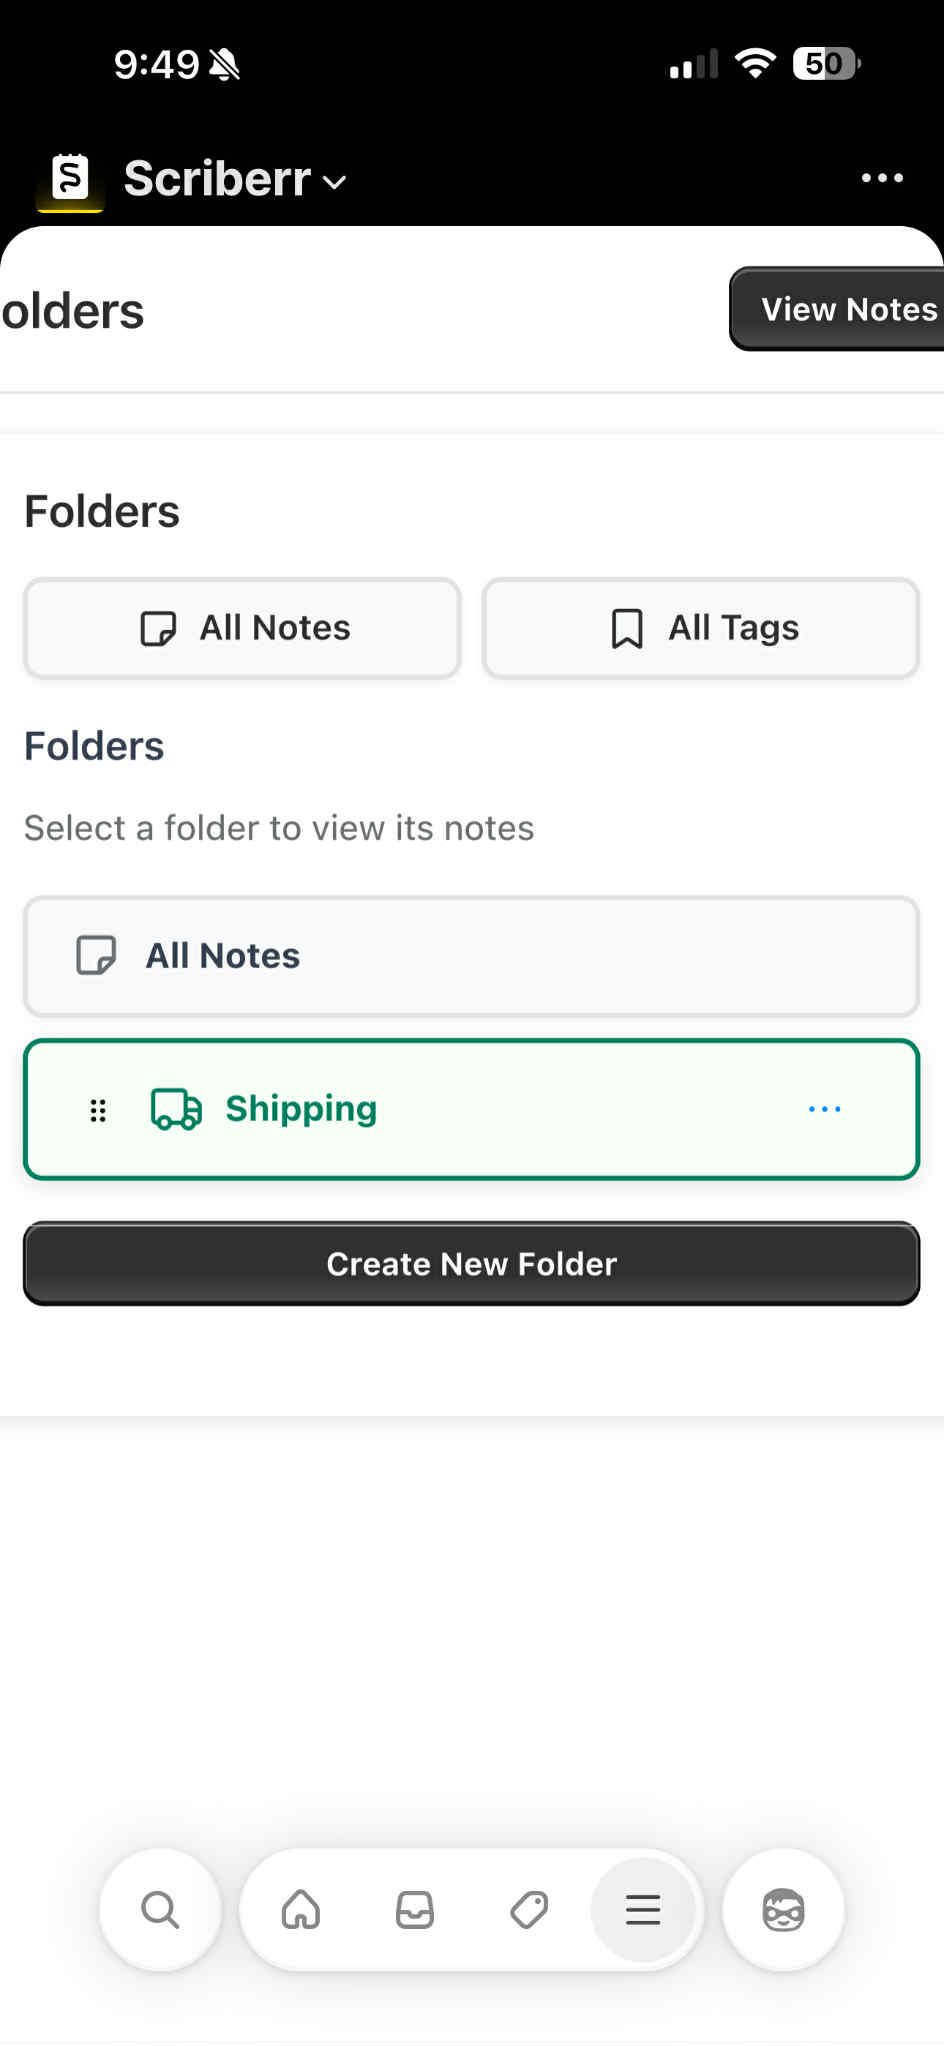
Task: Tap the battery indicator in status bar
Action: coord(826,64)
